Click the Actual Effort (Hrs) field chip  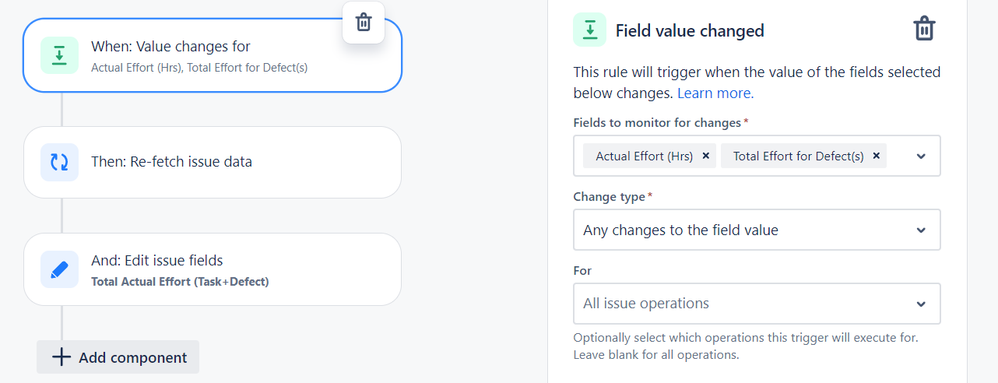click(x=644, y=156)
